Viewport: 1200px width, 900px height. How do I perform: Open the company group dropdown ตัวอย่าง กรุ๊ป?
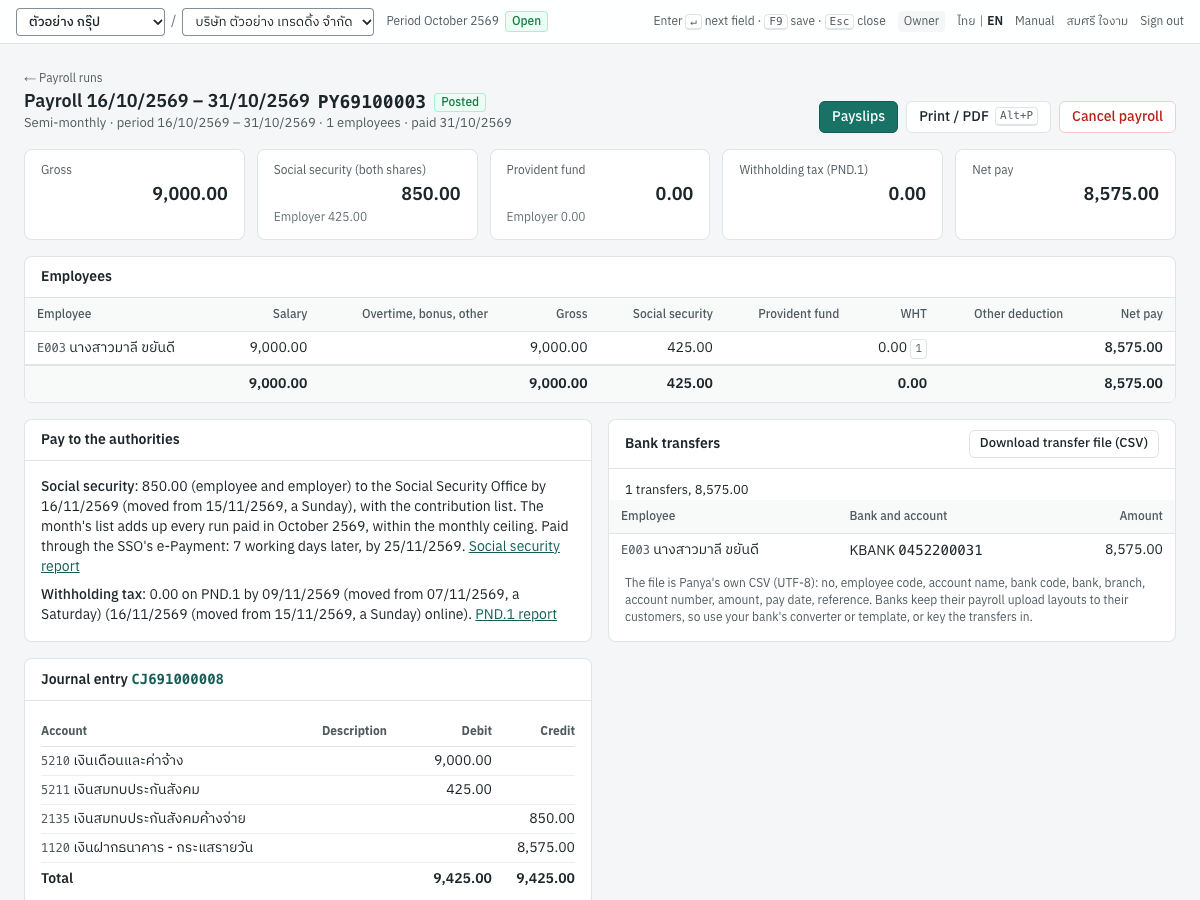(90, 21)
